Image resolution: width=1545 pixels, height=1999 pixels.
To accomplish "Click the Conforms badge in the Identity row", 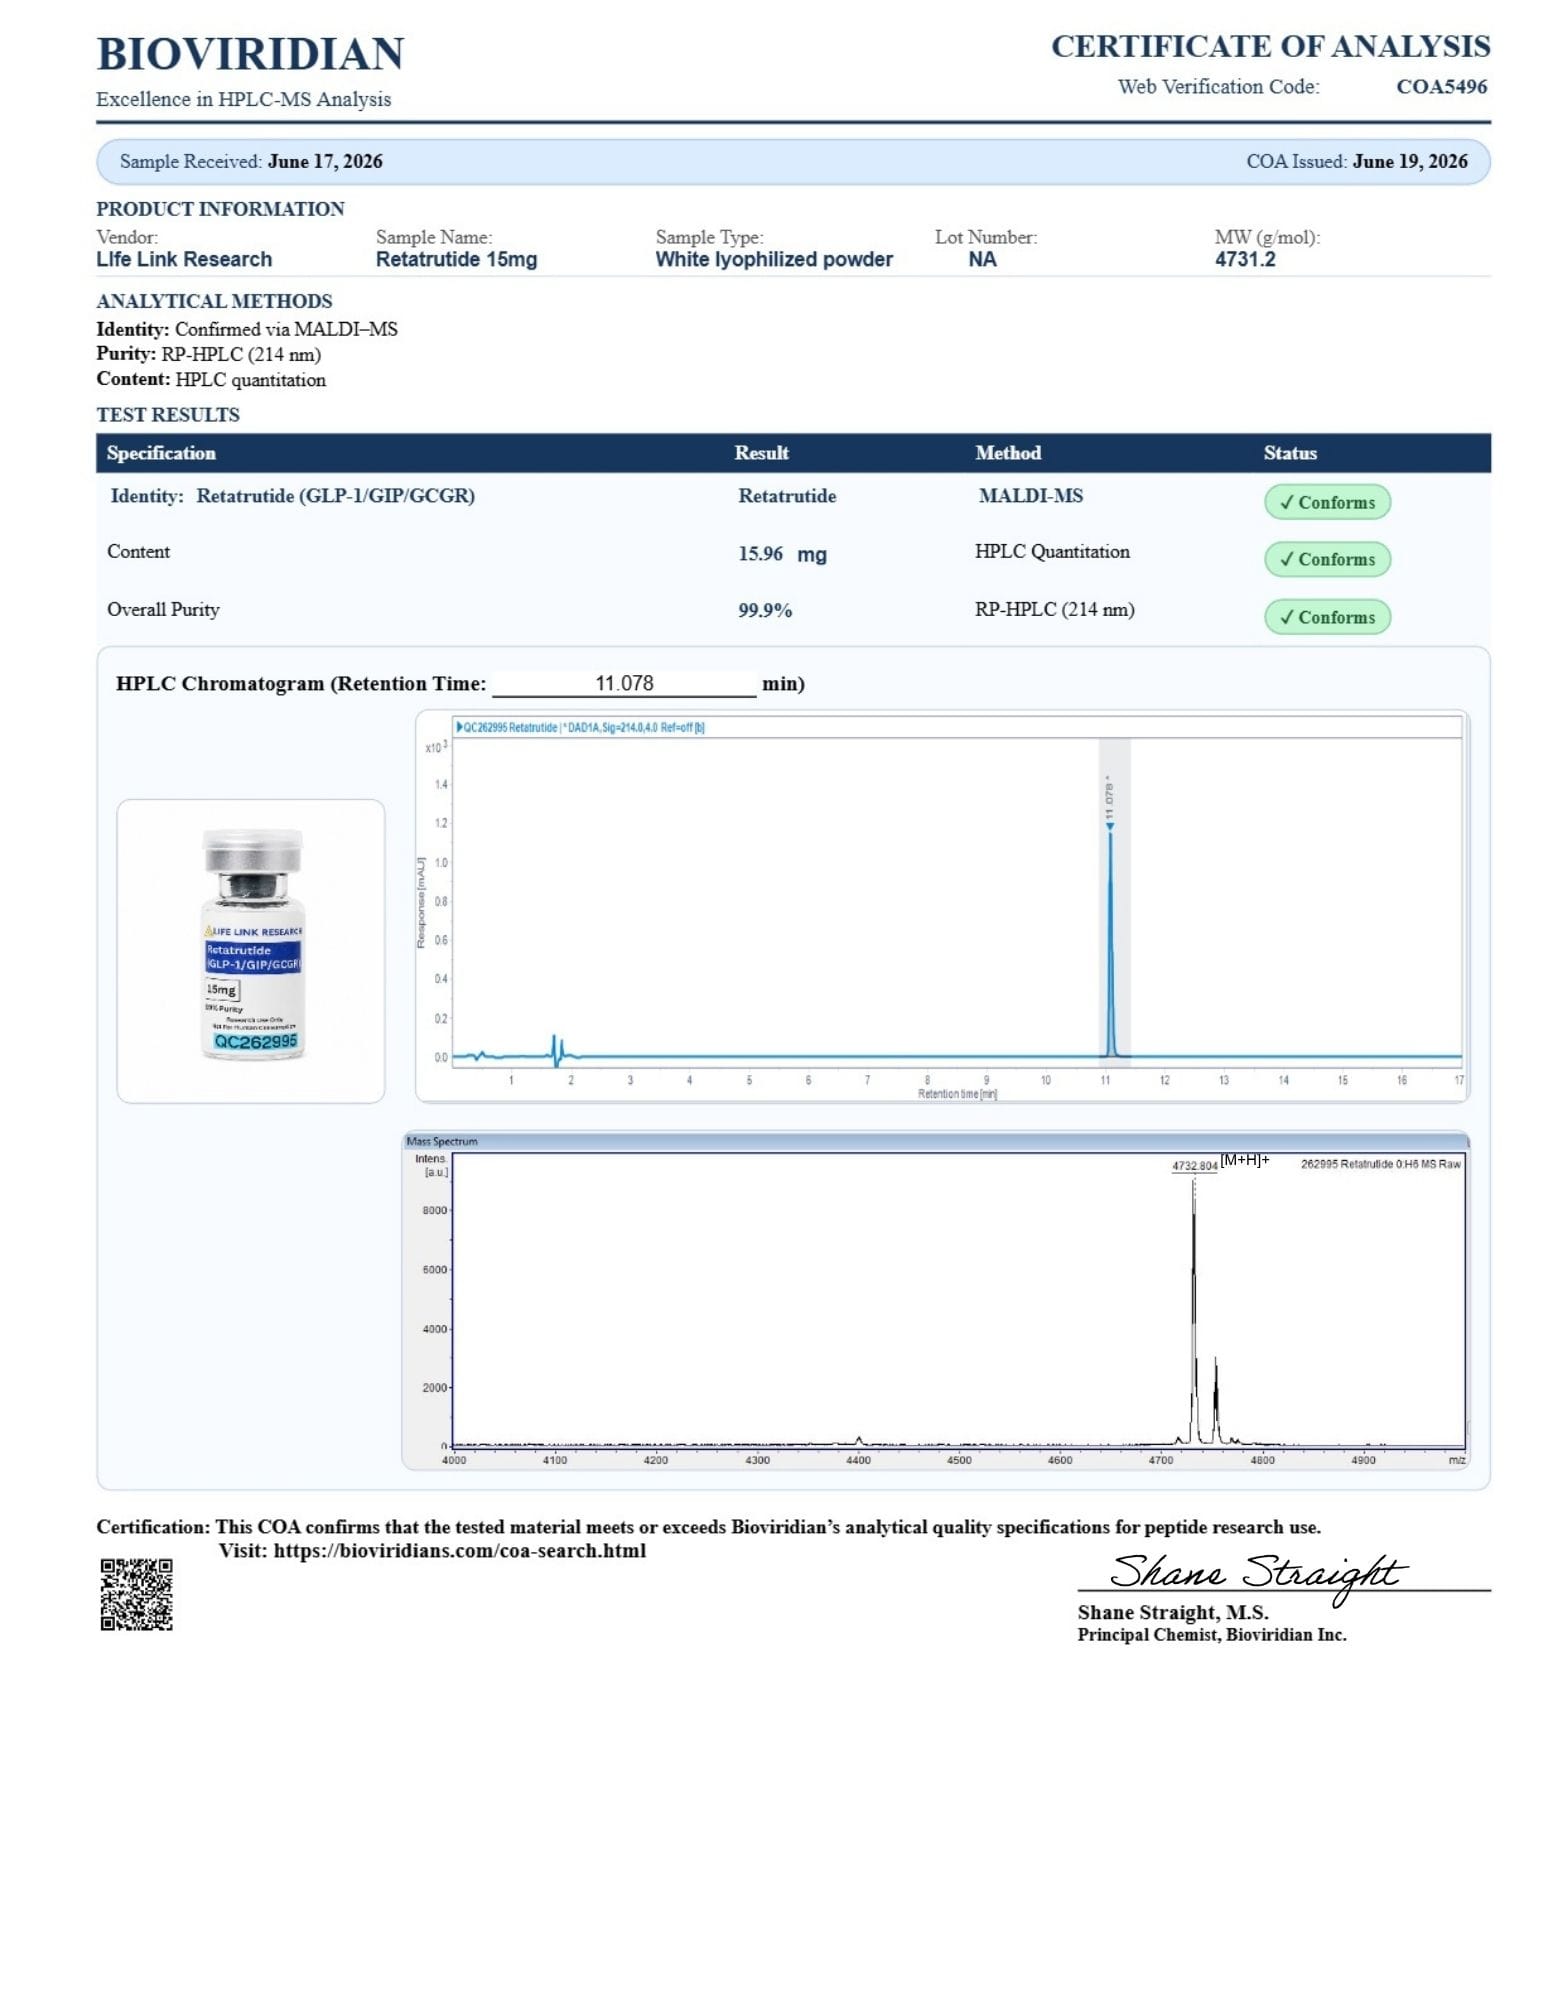I will pyautogui.click(x=1327, y=503).
